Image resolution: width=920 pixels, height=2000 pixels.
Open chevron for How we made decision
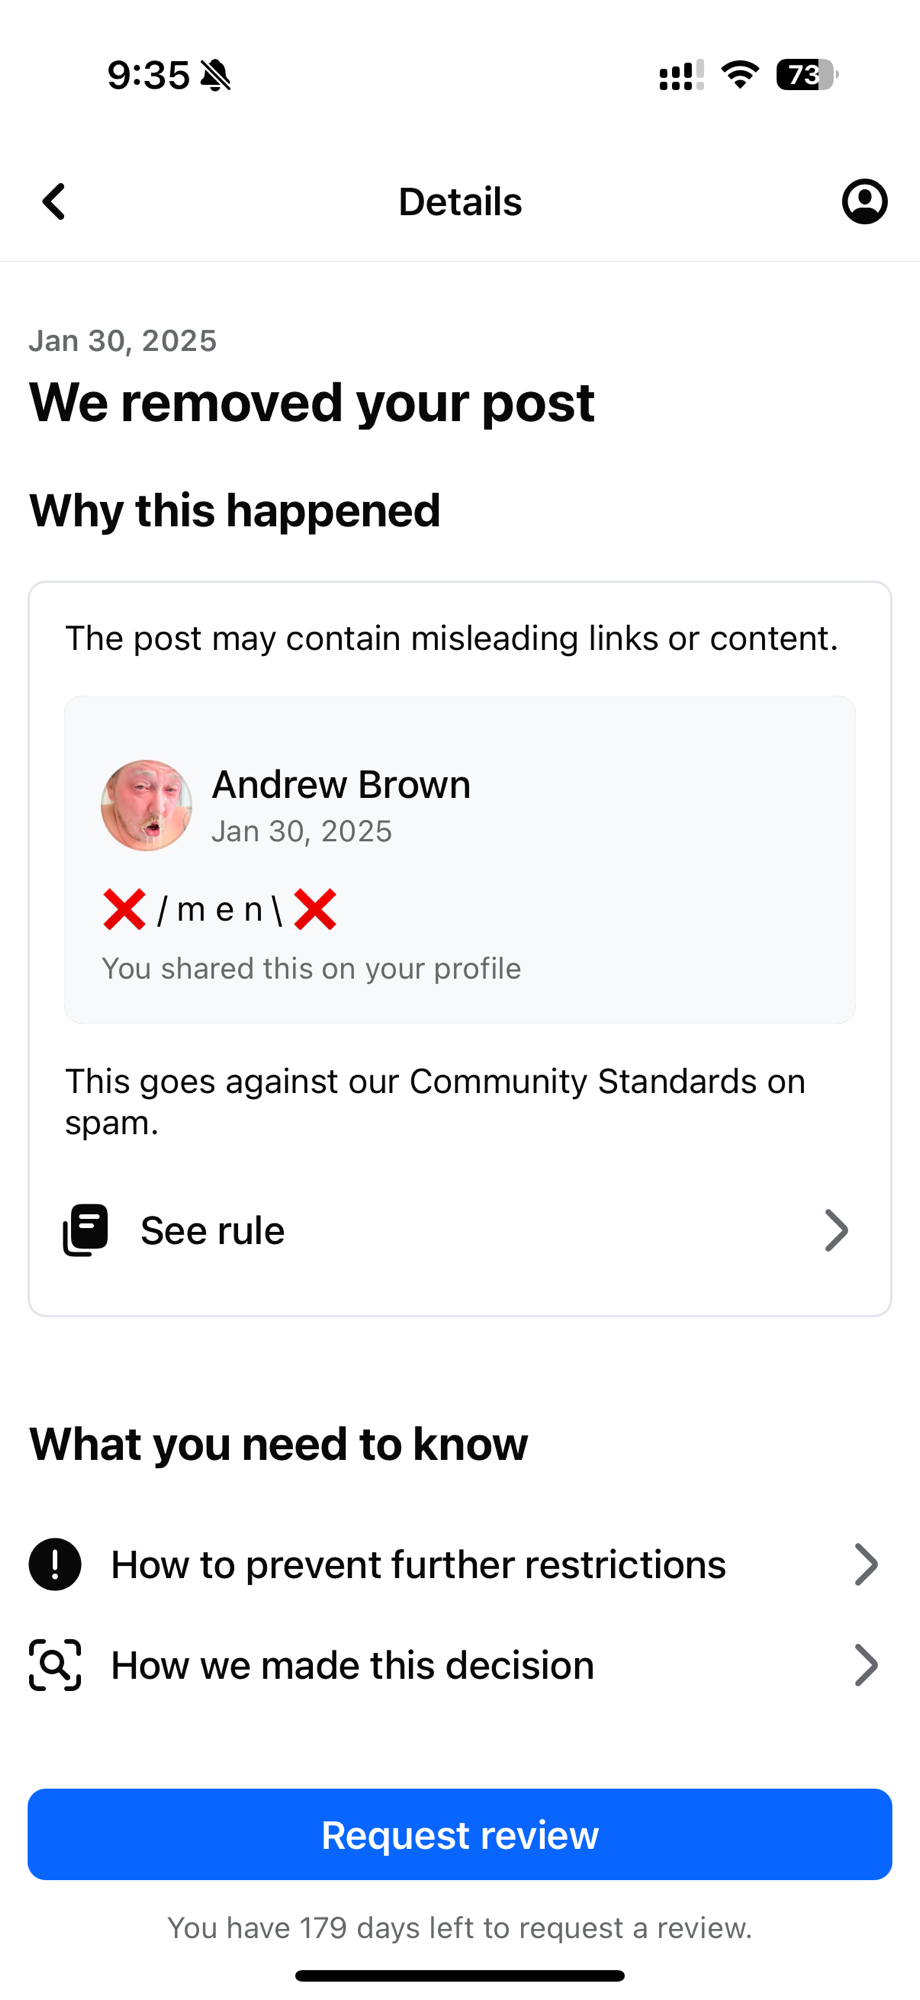[866, 1665]
